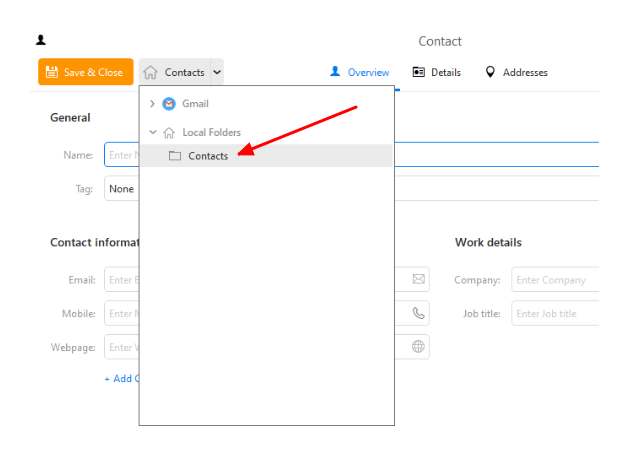Click the floppy disk icon on Save & Close

[52, 72]
